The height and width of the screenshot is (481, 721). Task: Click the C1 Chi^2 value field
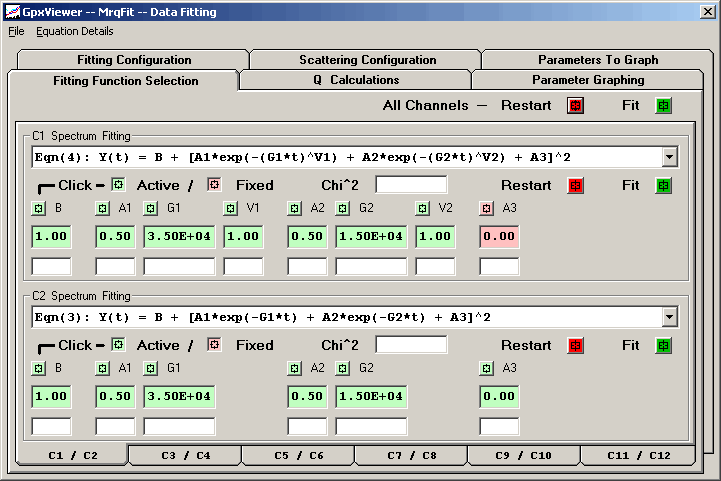[411, 185]
